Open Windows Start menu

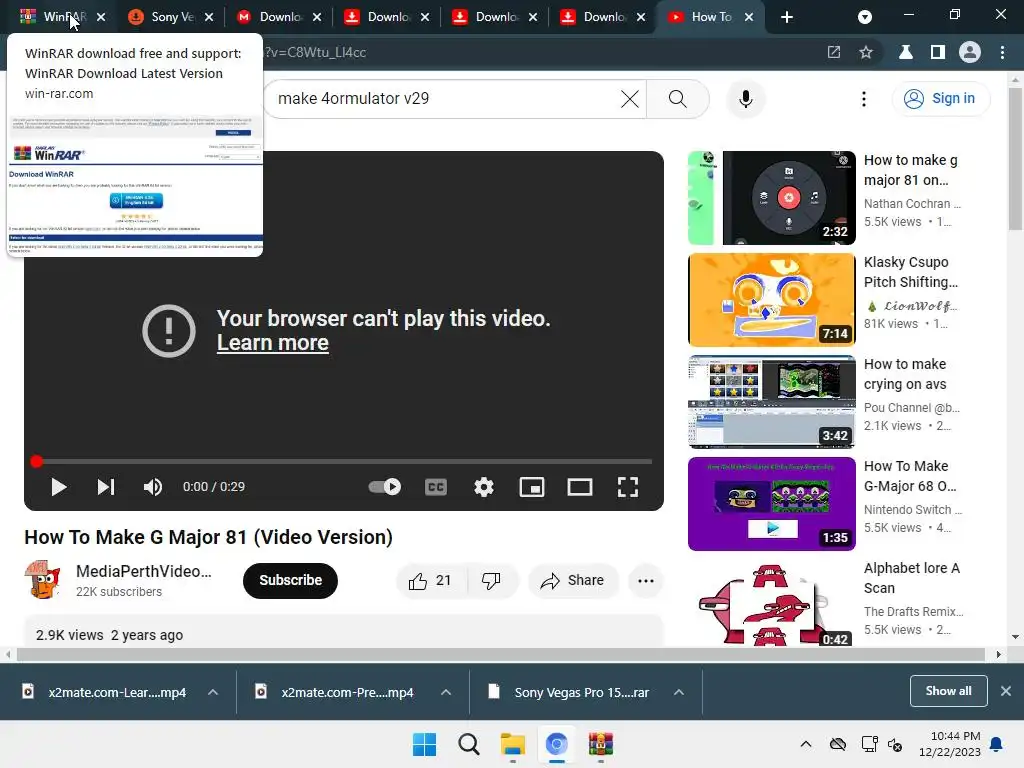tap(424, 744)
